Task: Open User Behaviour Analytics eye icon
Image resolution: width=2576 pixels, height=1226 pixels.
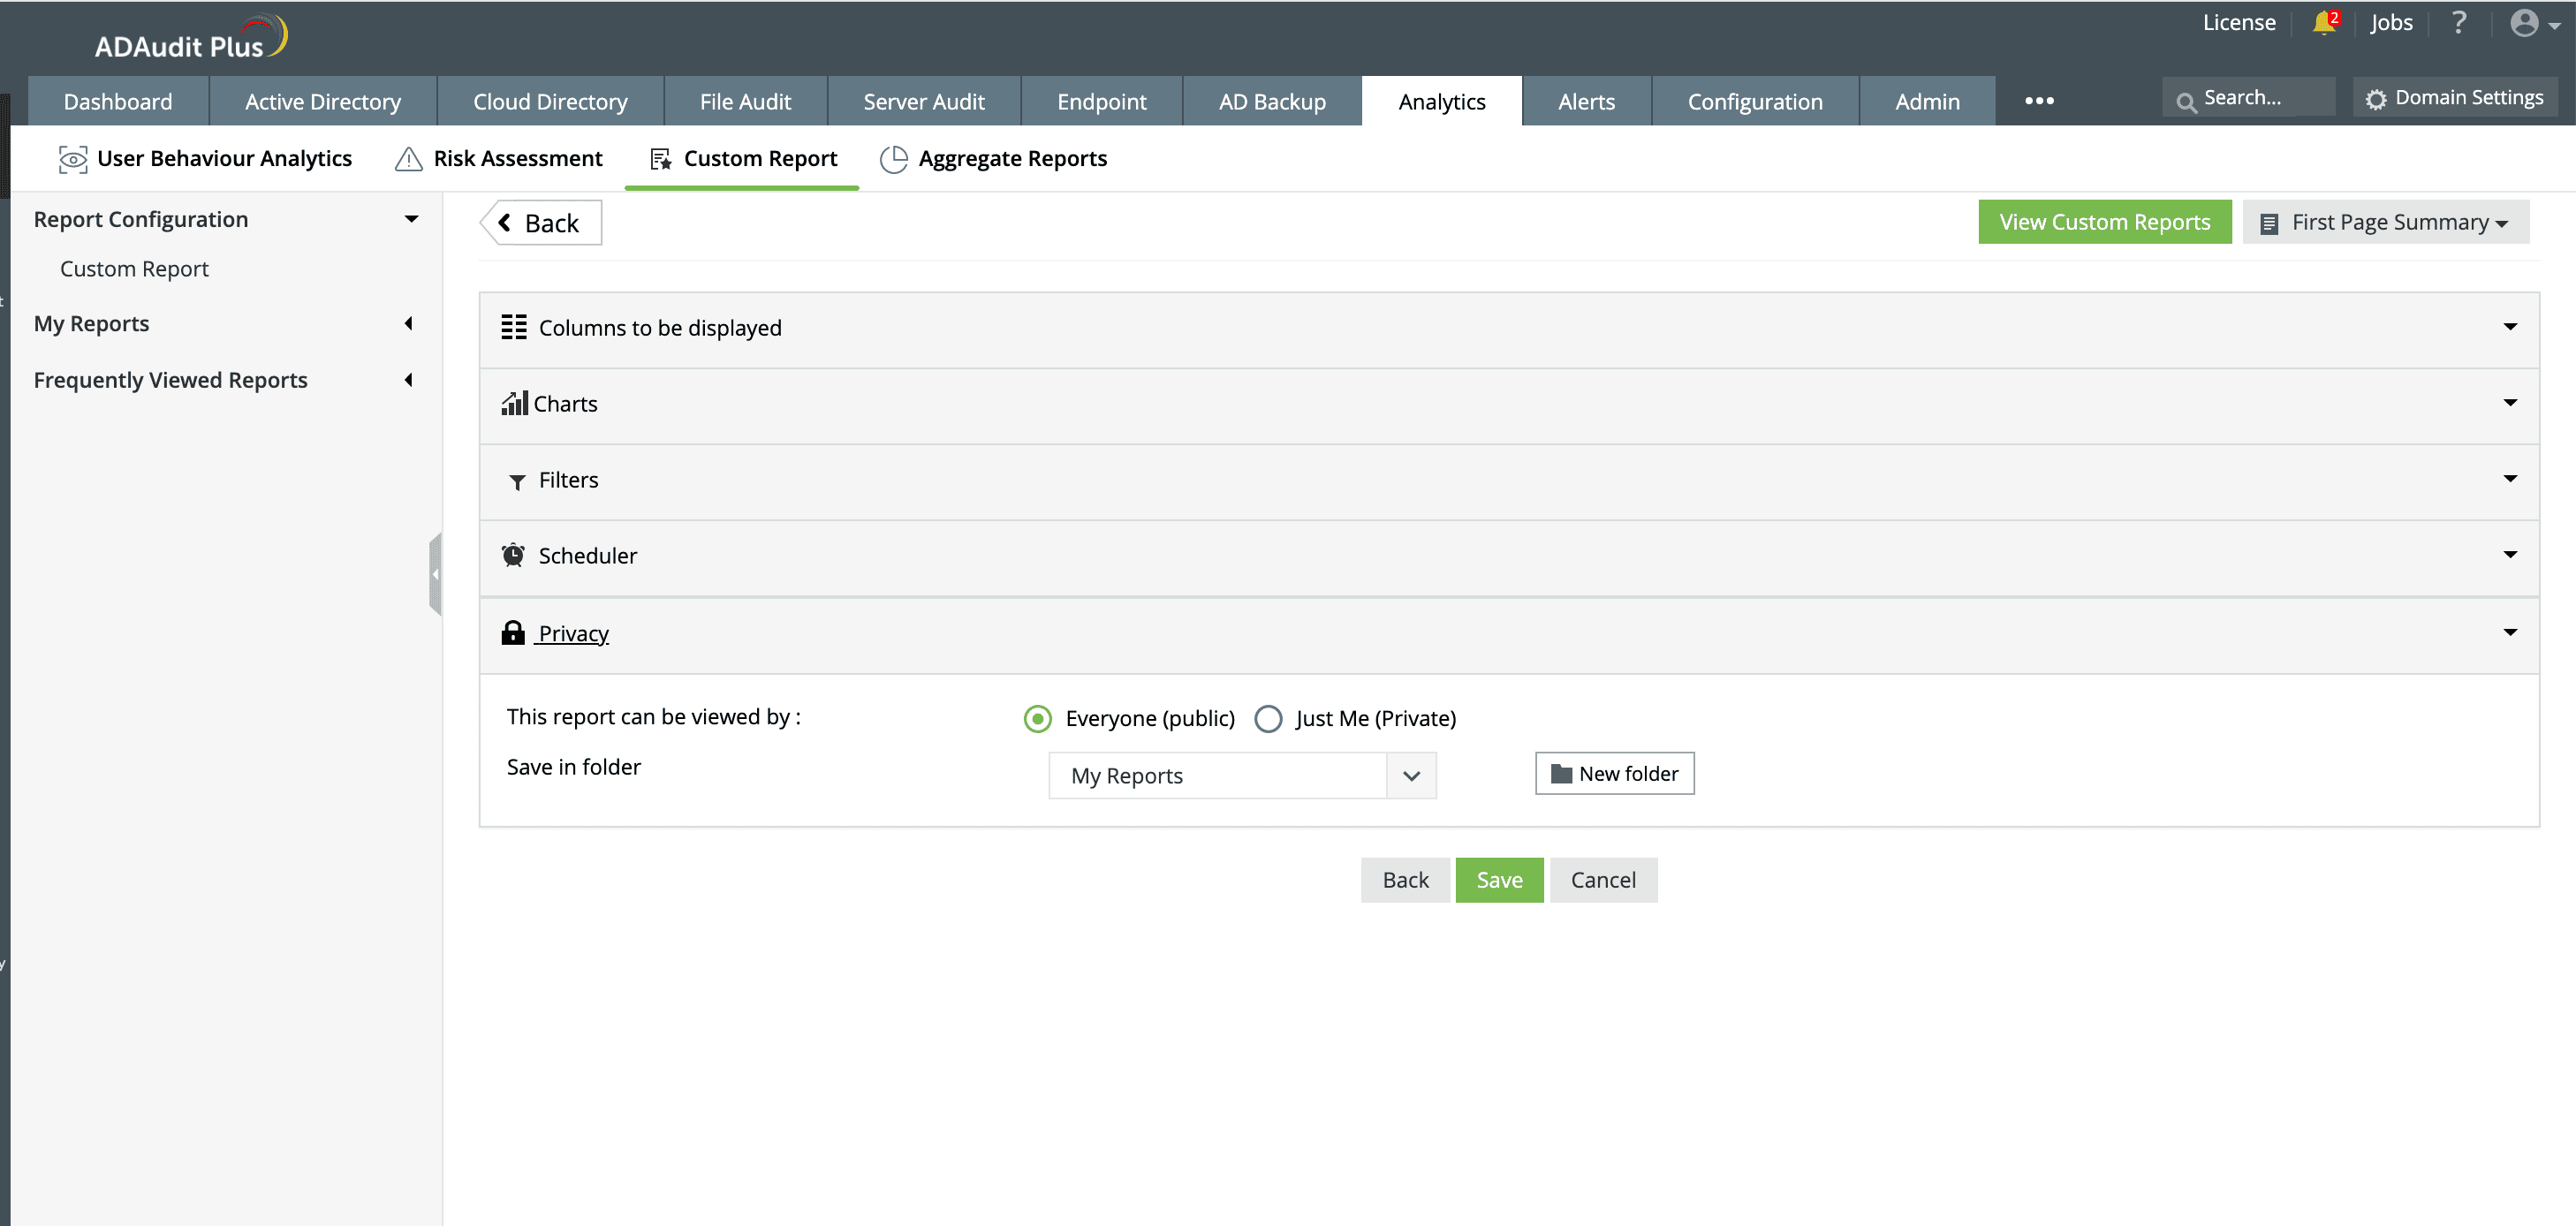Action: tap(73, 159)
